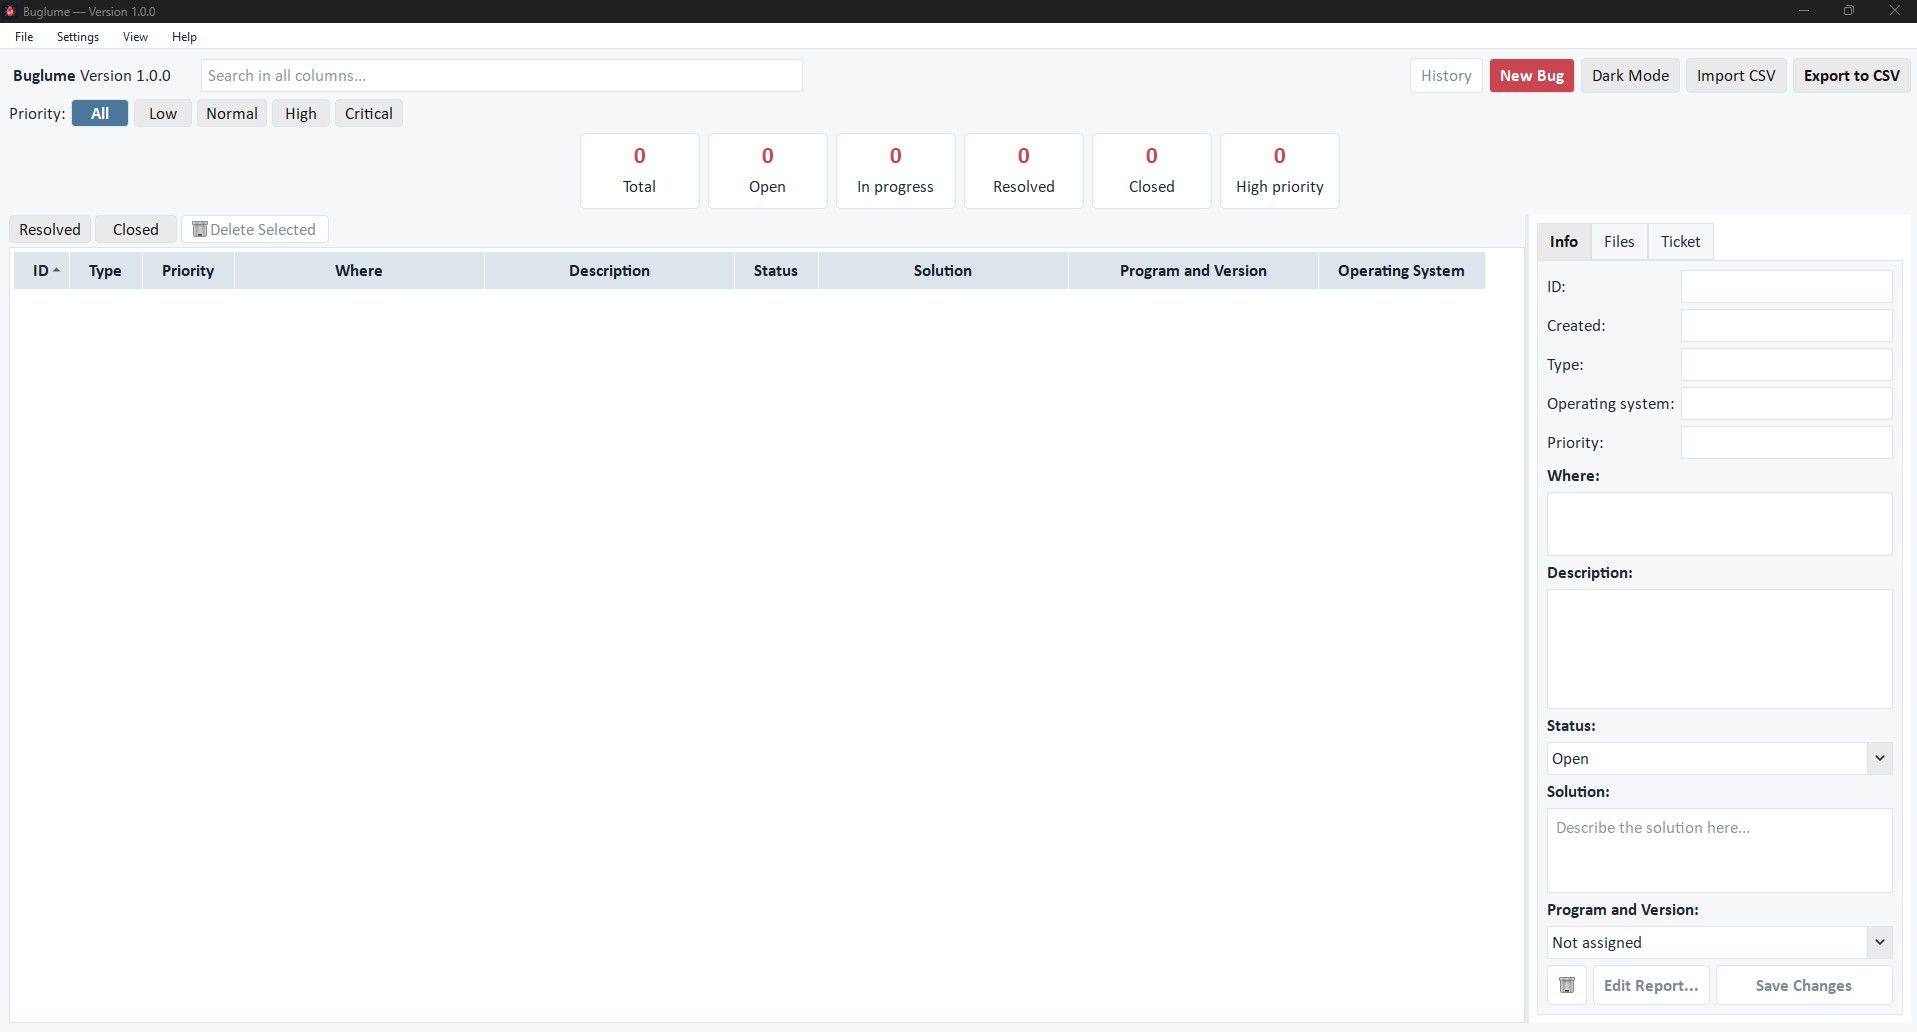Viewport: 1917px width, 1032px height.
Task: Sort by the Where column header
Action: [359, 271]
